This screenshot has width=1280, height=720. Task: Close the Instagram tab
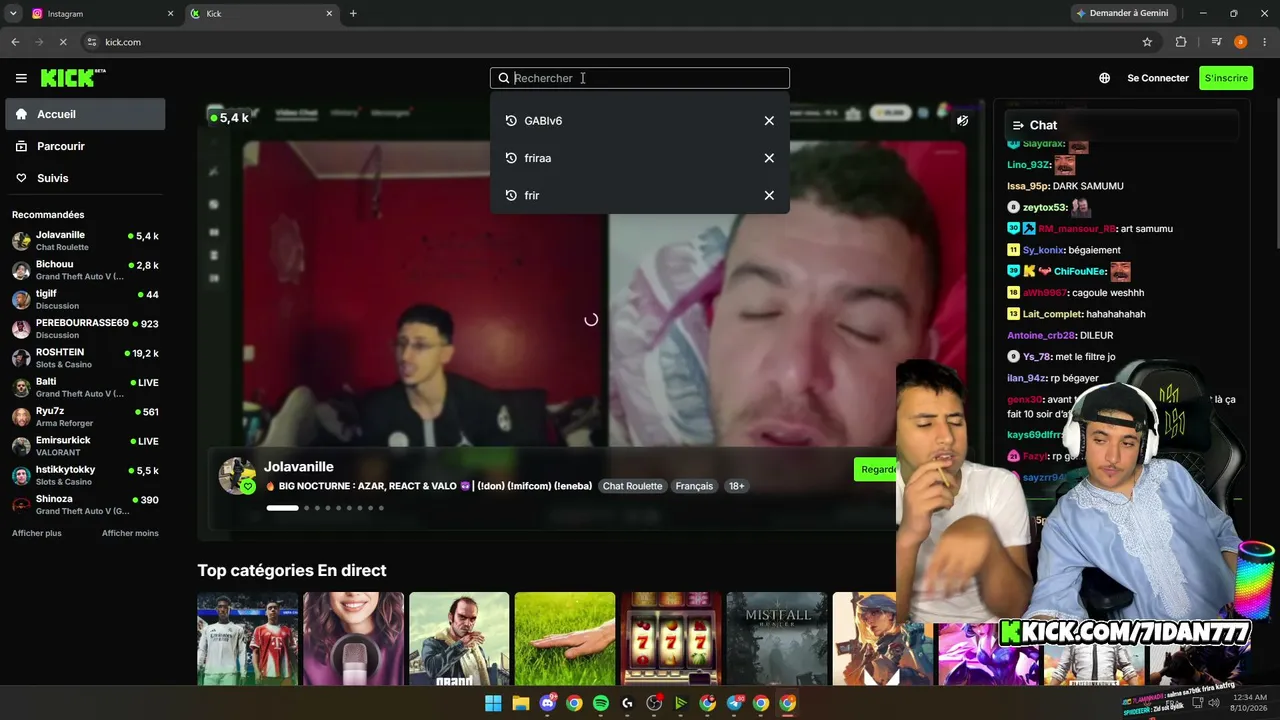click(170, 14)
